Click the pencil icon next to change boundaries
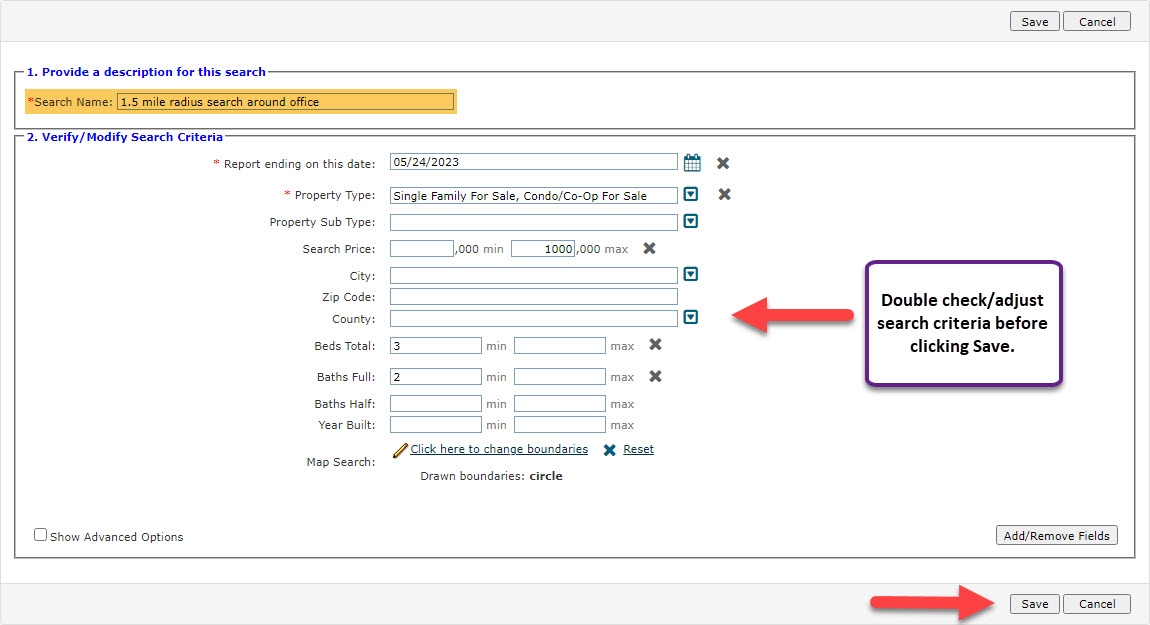This screenshot has height=625, width=1150. point(400,450)
